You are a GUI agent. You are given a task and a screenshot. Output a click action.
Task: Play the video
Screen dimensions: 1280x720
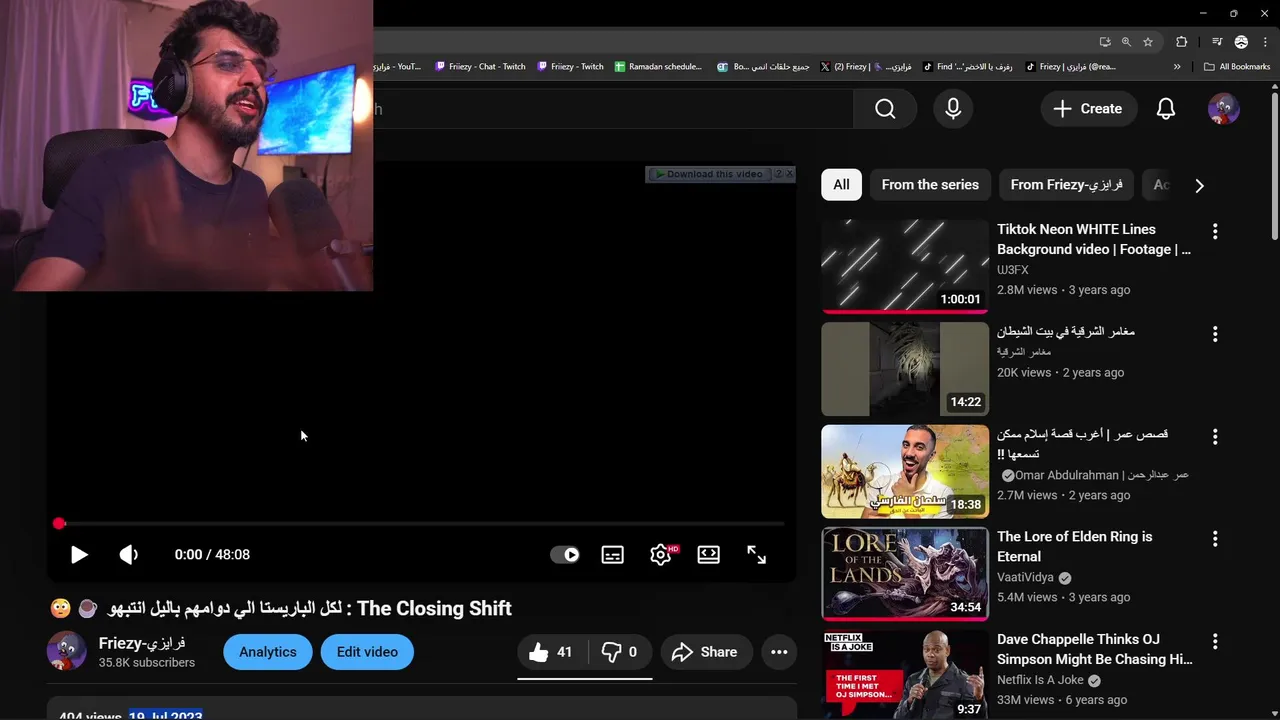click(x=79, y=555)
